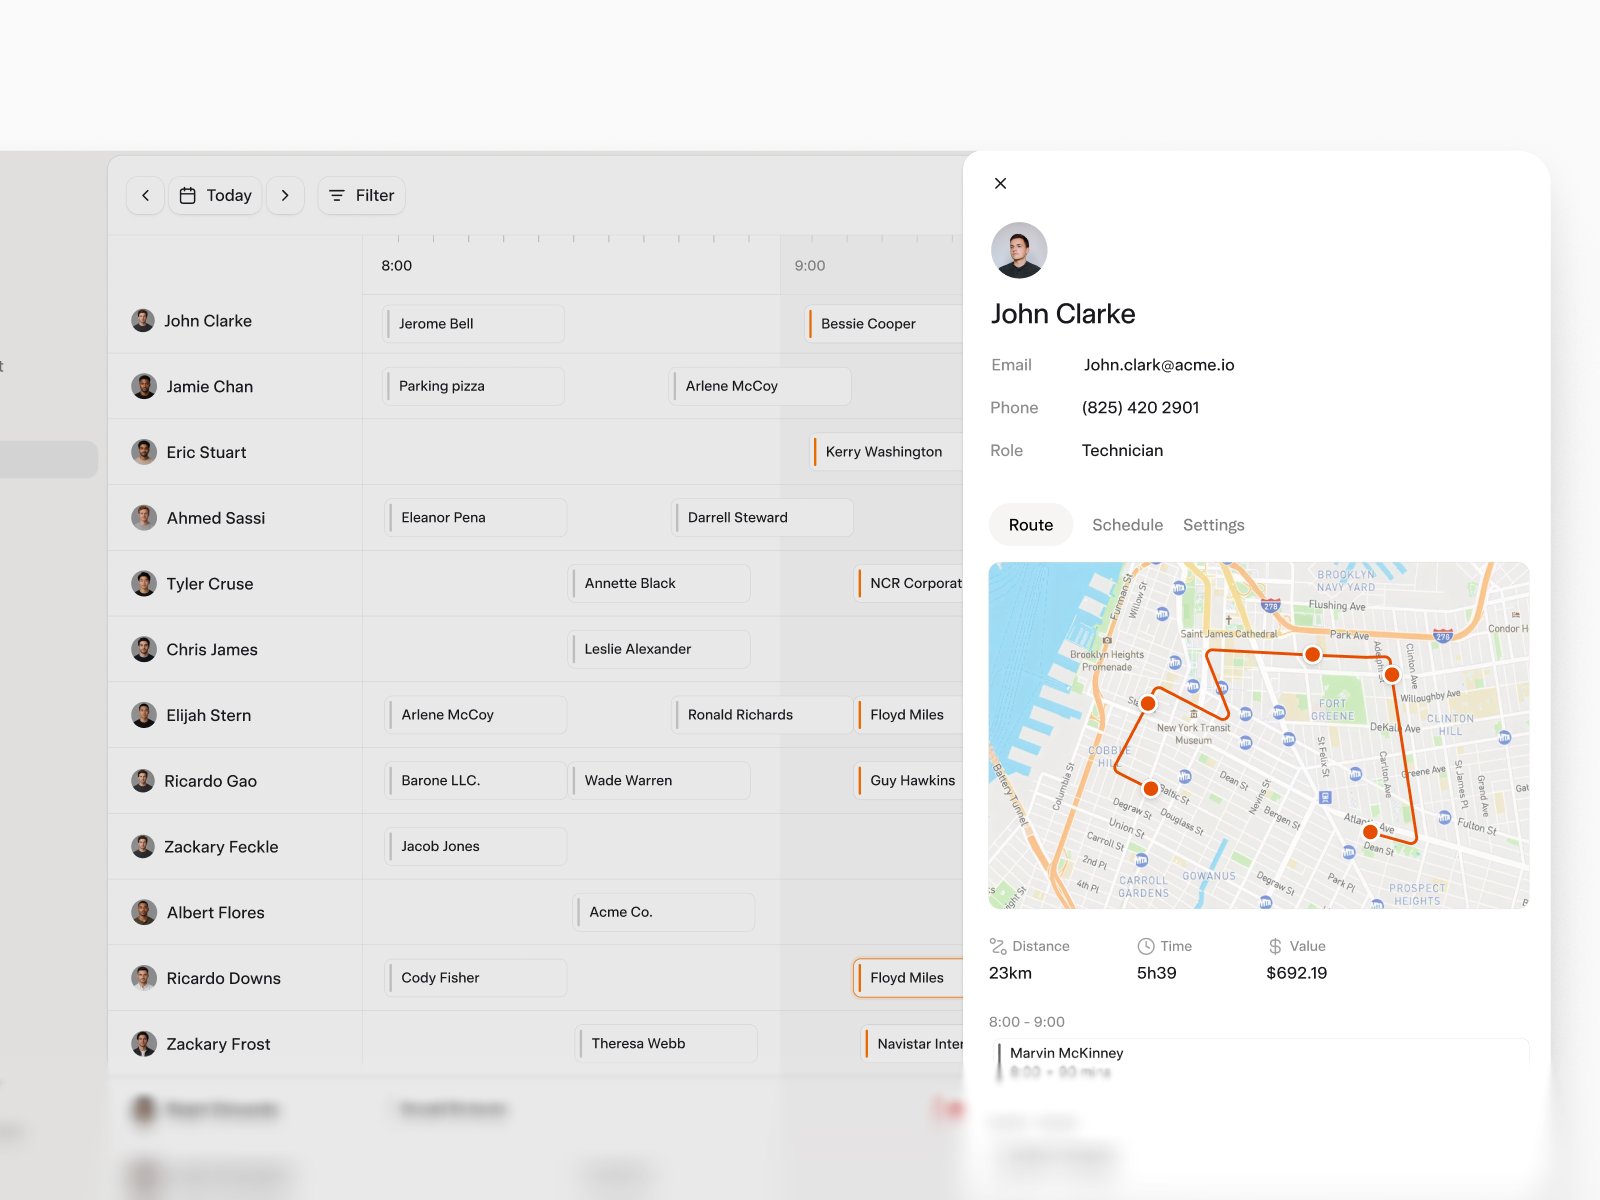Open the Leslie Alexander appointment
This screenshot has height=1200, width=1600.
click(660, 649)
